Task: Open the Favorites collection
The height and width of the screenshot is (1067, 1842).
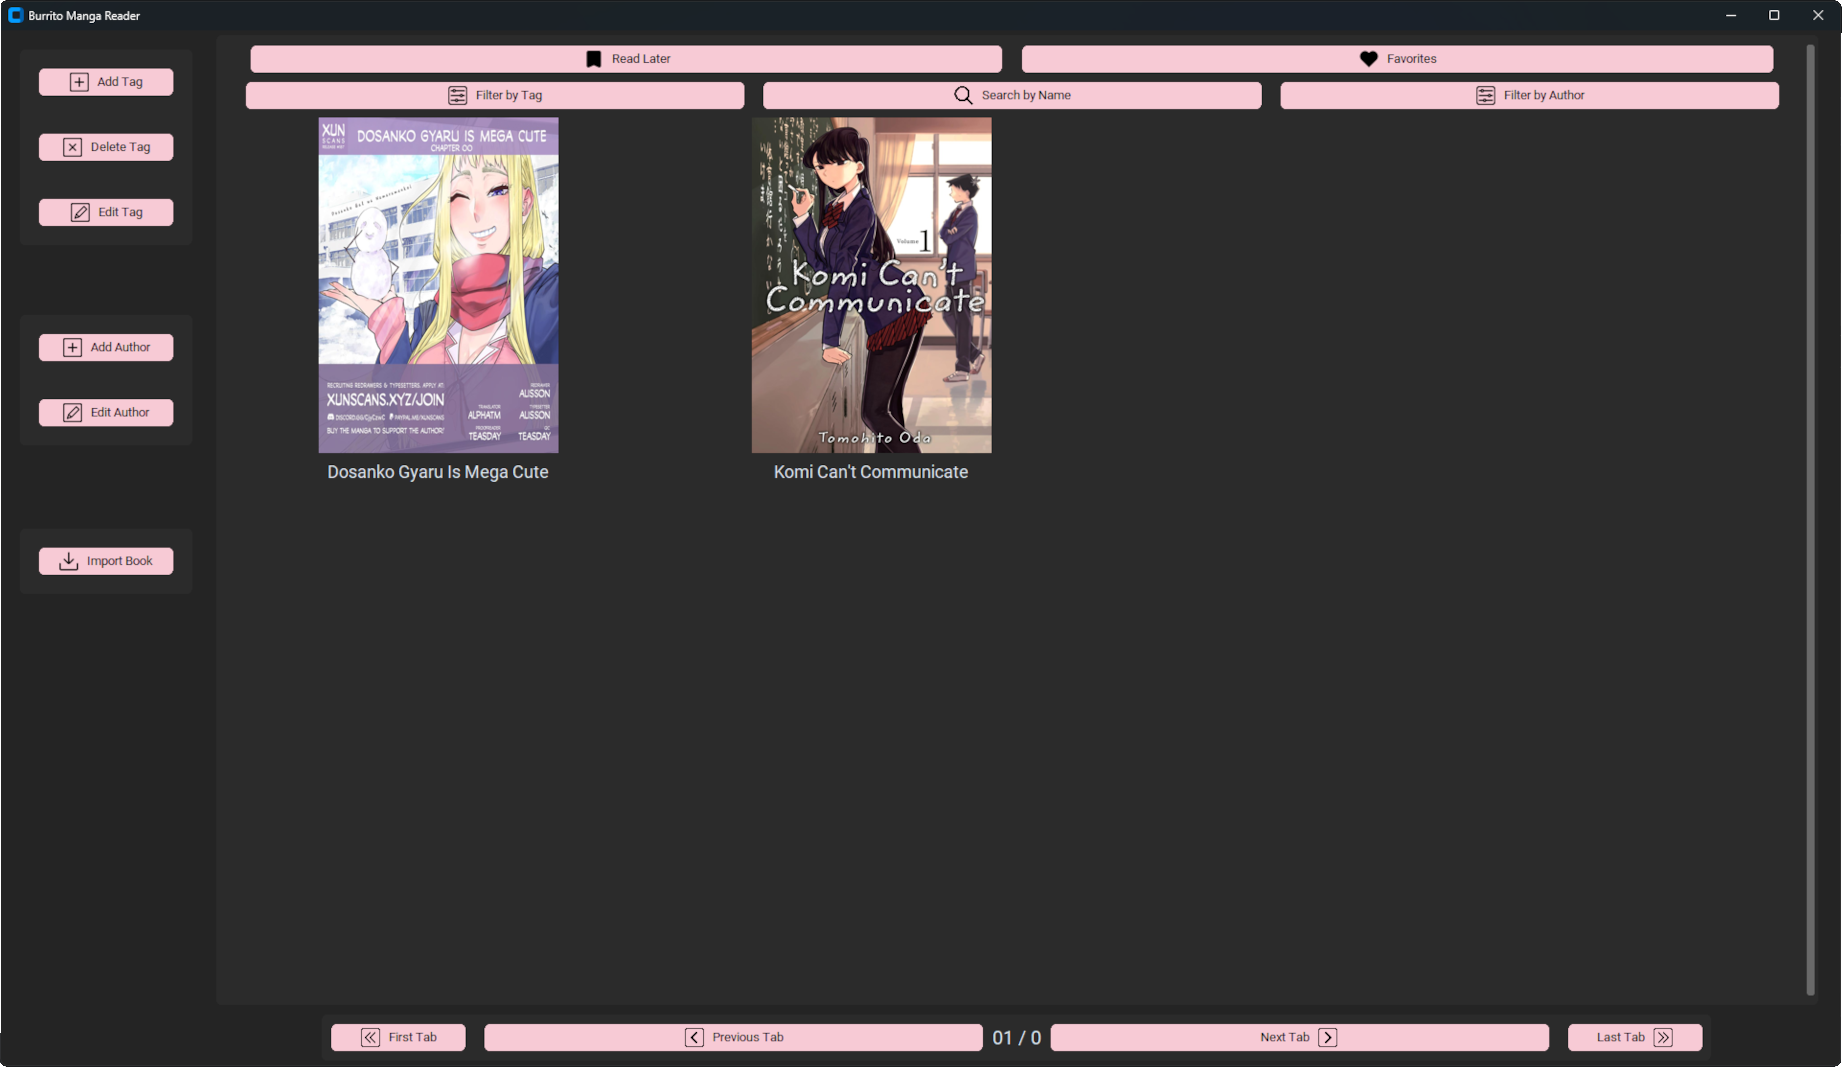Action: coord(1396,58)
